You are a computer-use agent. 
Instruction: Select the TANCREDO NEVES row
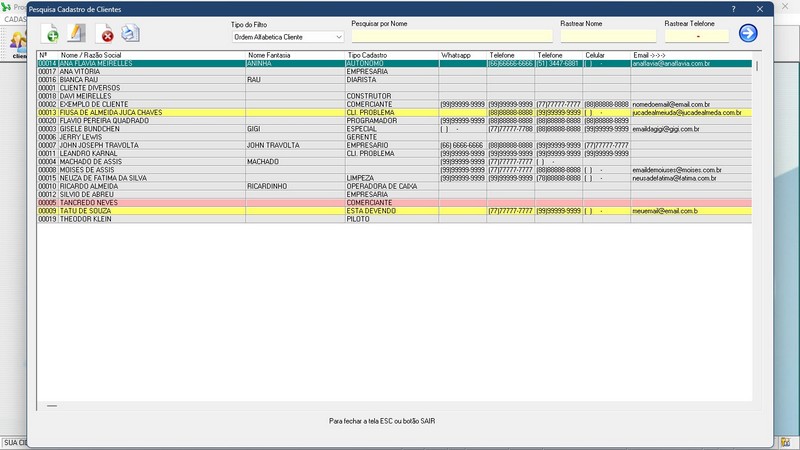pos(394,203)
